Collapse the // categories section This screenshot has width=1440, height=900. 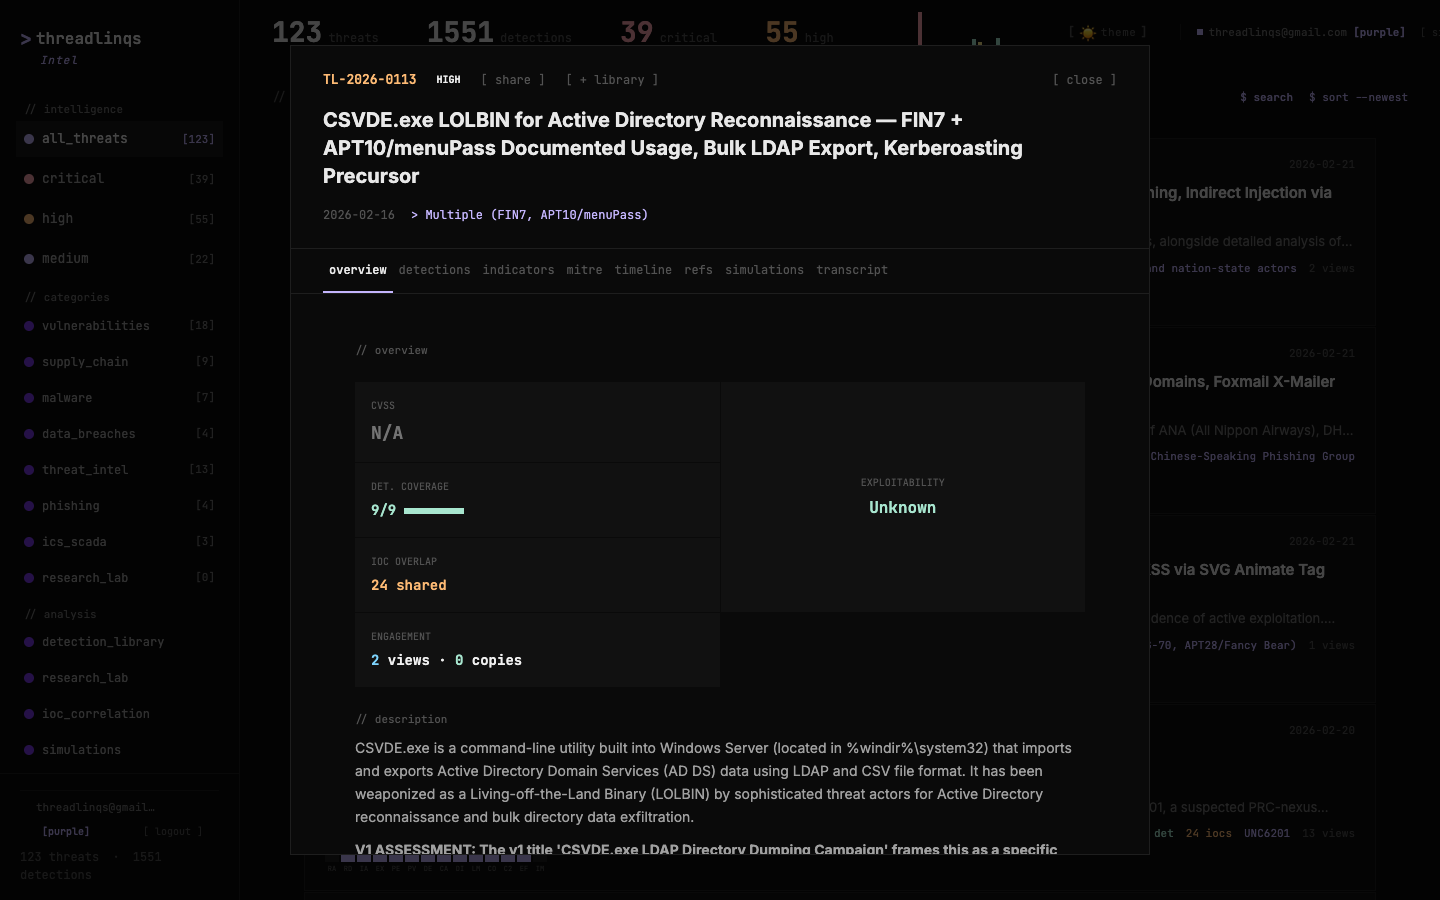click(68, 297)
